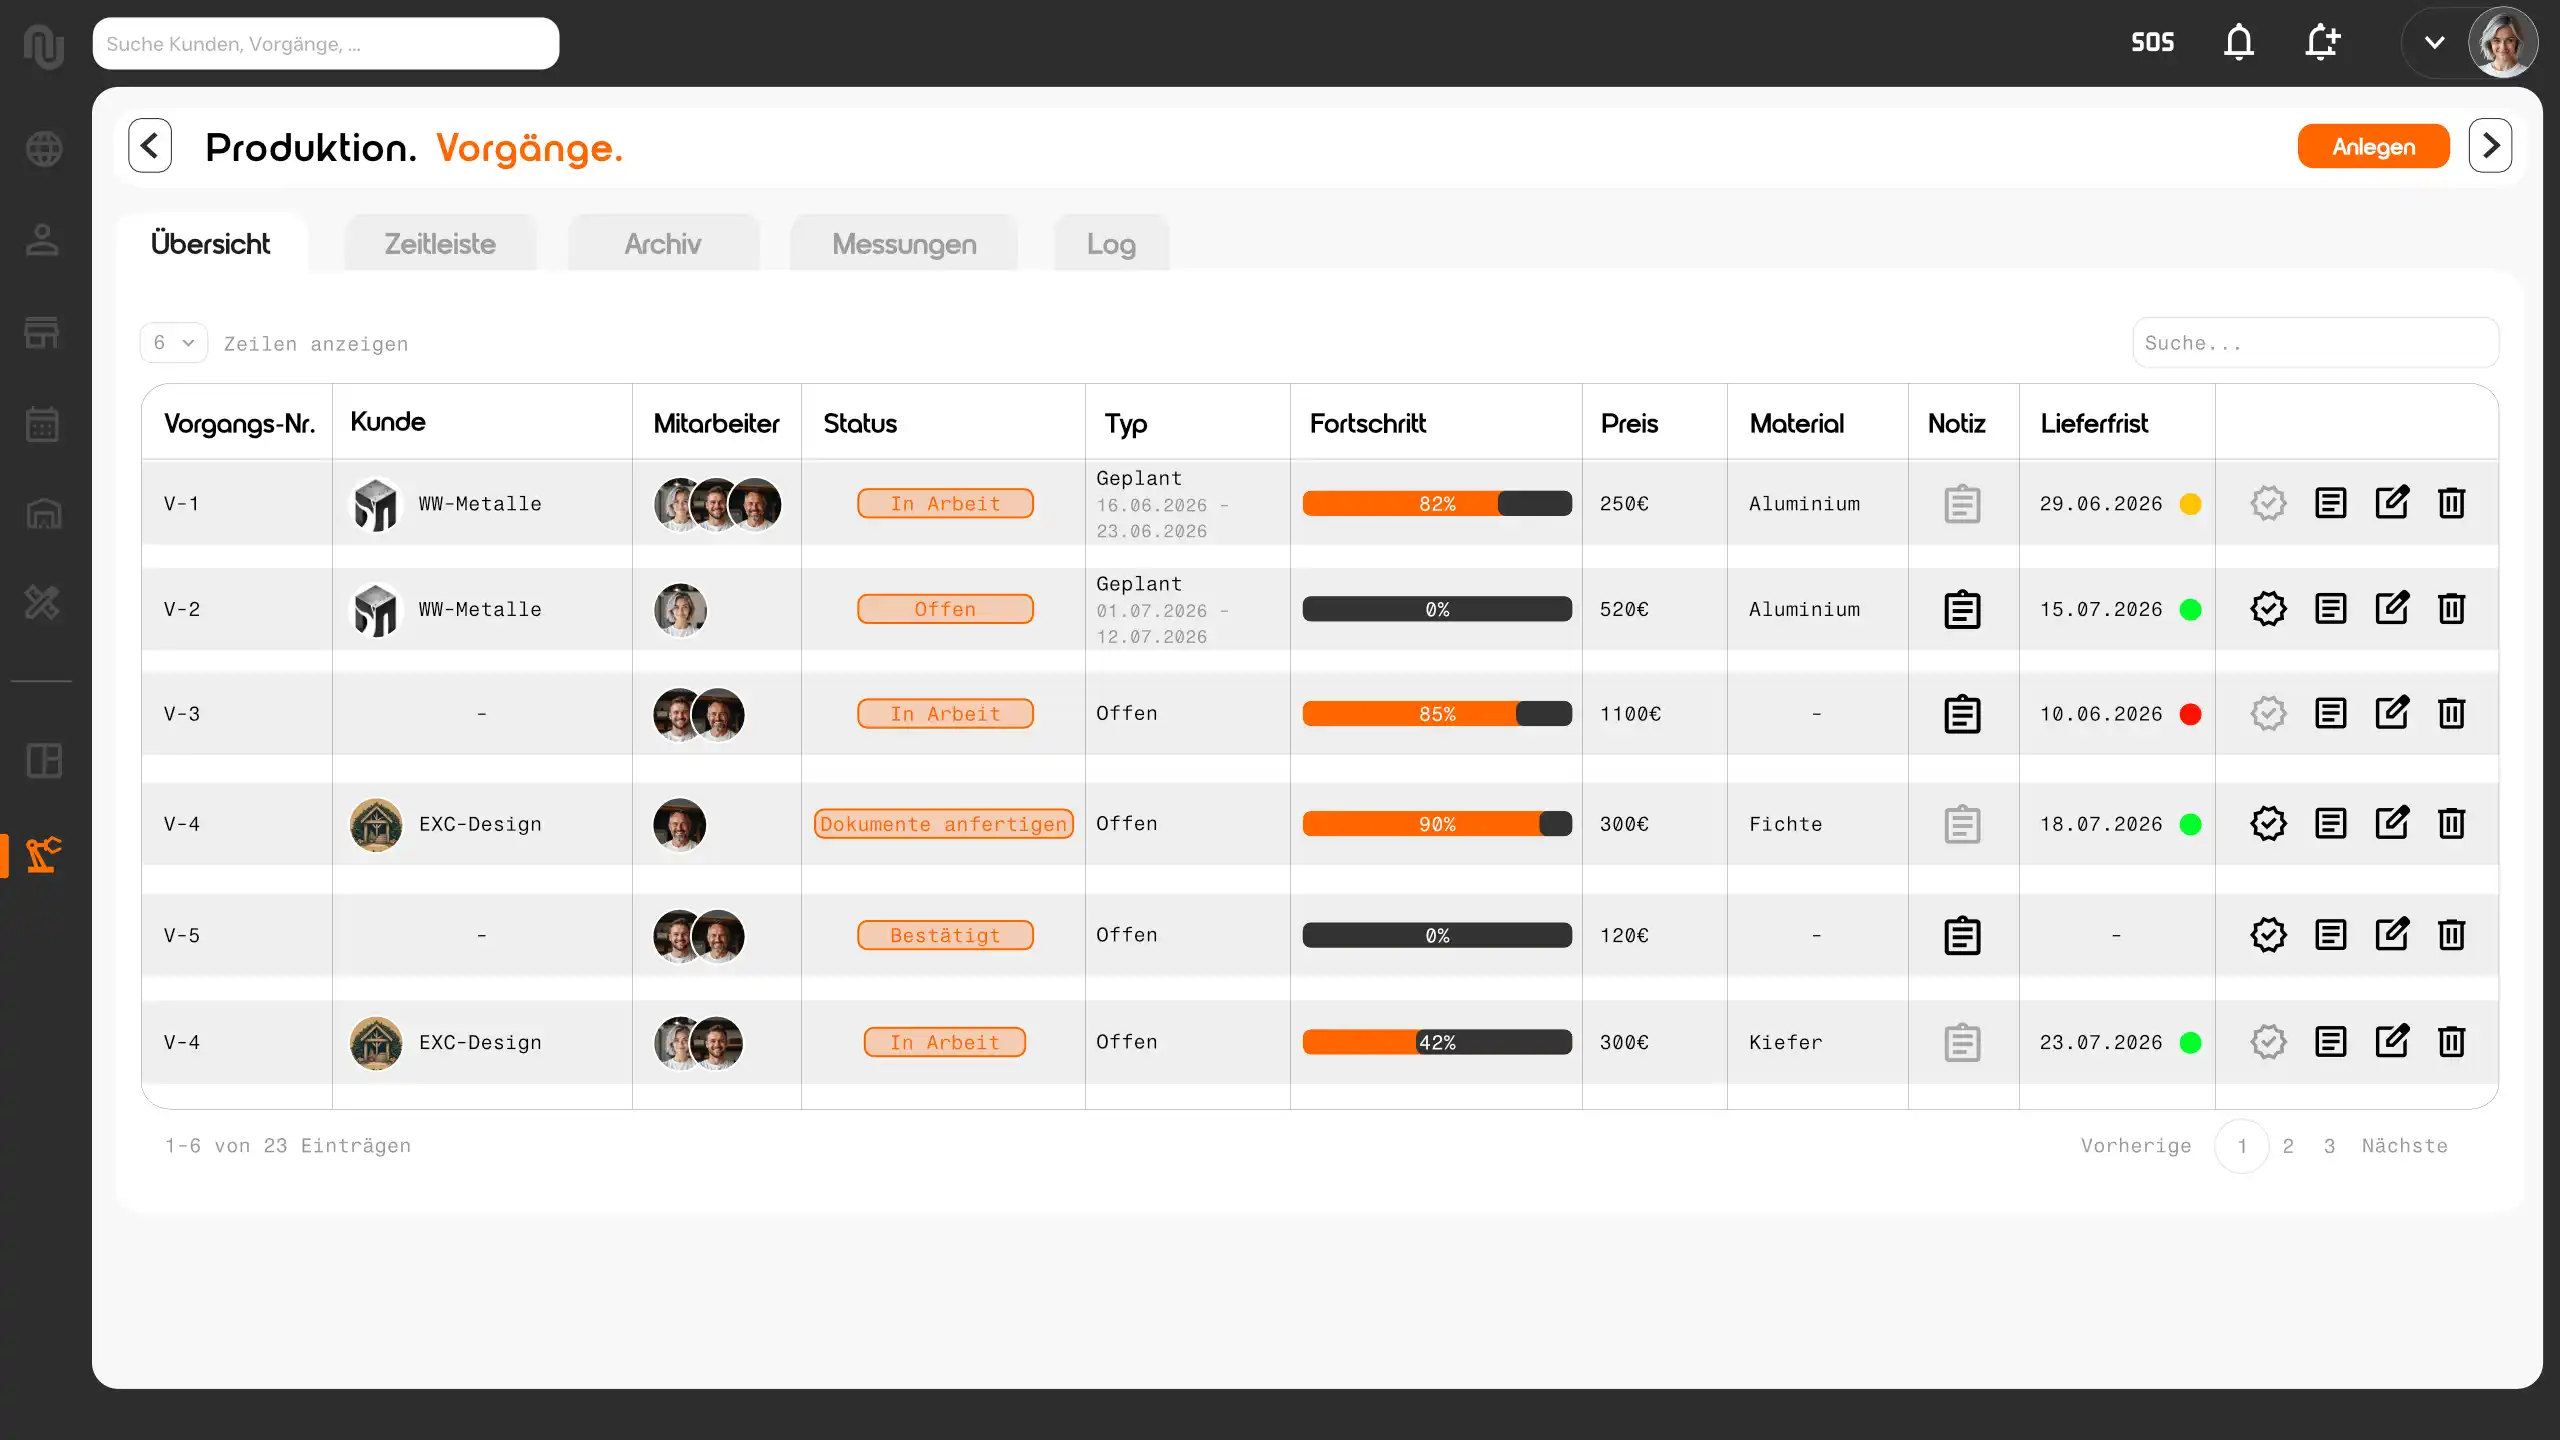Edit row V-1 with the pencil icon
Viewport: 2560px width, 1440px height.
pyautogui.click(x=2391, y=502)
